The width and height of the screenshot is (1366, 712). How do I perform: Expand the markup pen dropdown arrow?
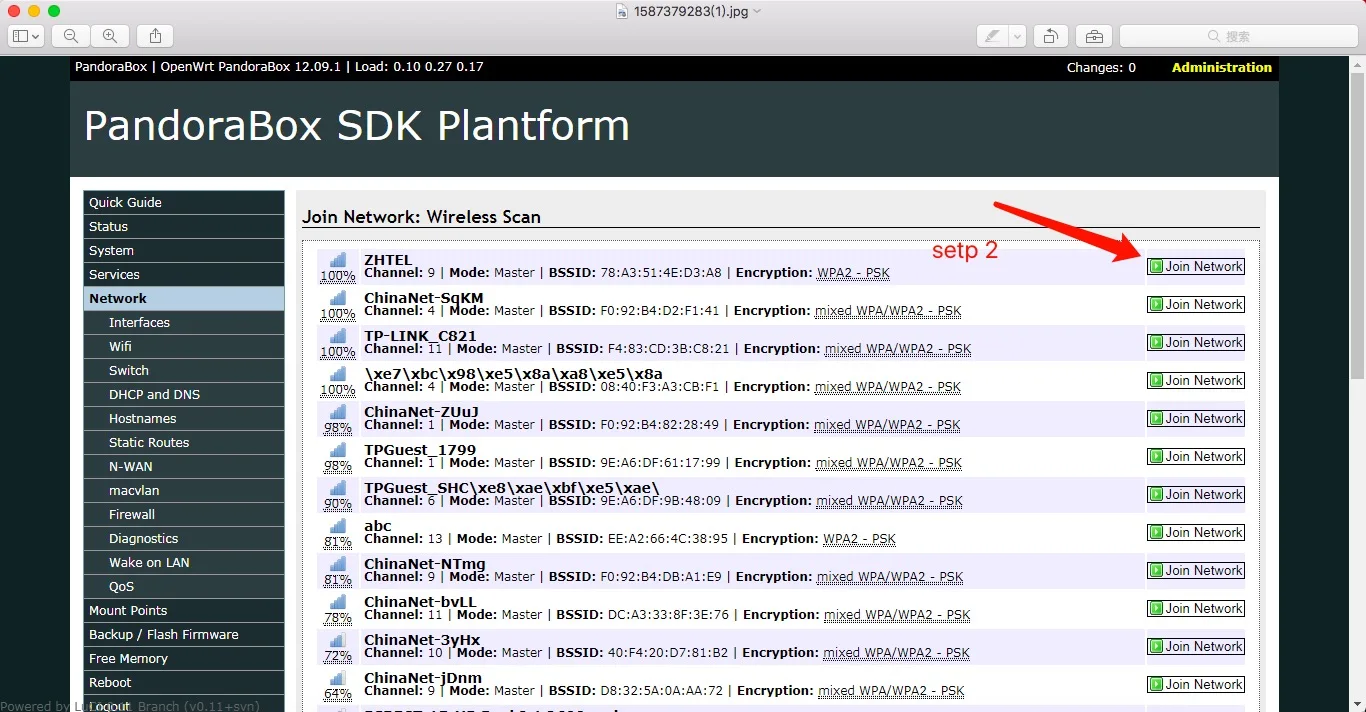(x=1018, y=36)
